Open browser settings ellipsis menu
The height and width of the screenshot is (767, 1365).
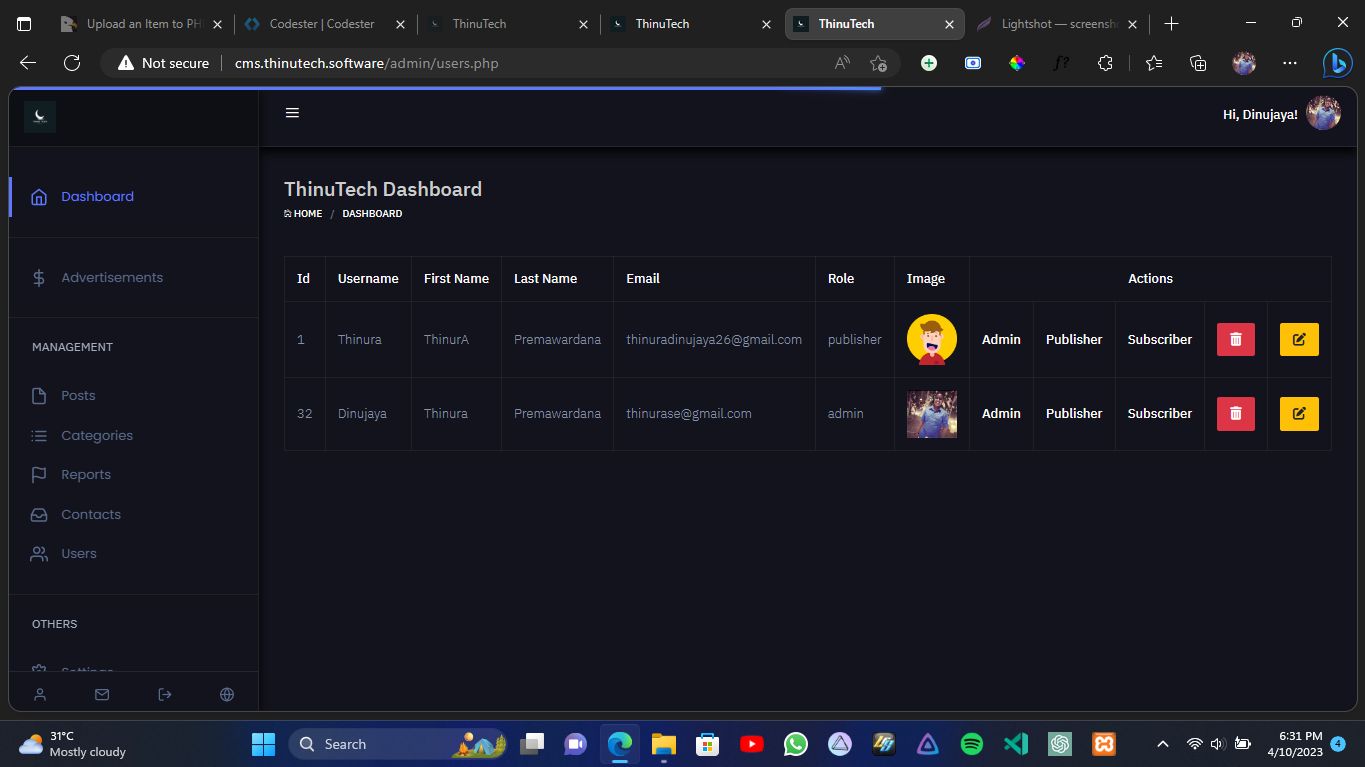click(x=1290, y=63)
